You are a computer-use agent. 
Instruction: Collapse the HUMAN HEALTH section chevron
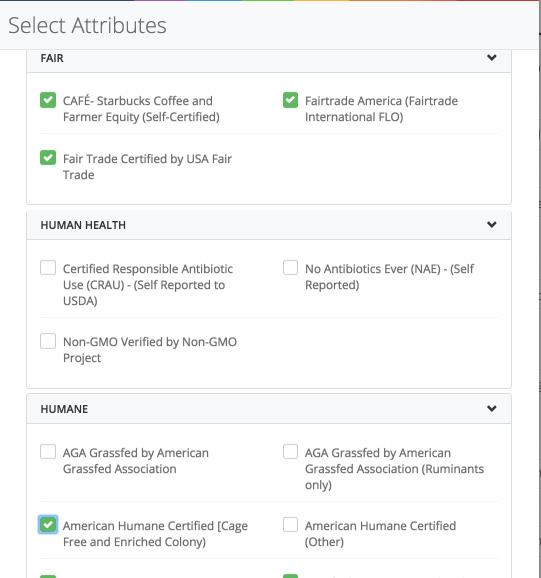click(x=492, y=224)
